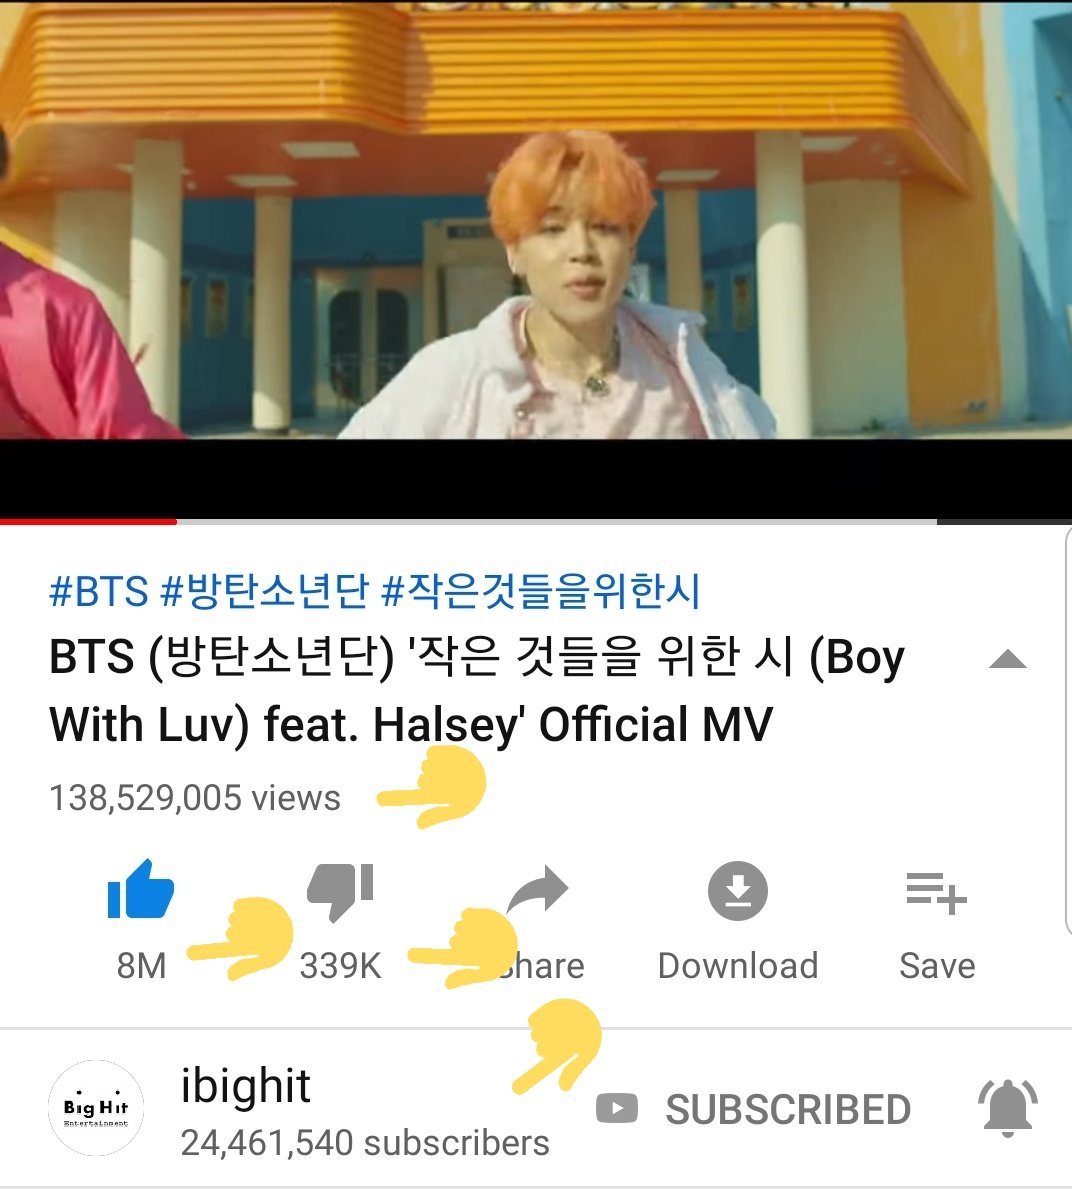Tap the Download label text
This screenshot has height=1189, width=1072.
[738, 965]
